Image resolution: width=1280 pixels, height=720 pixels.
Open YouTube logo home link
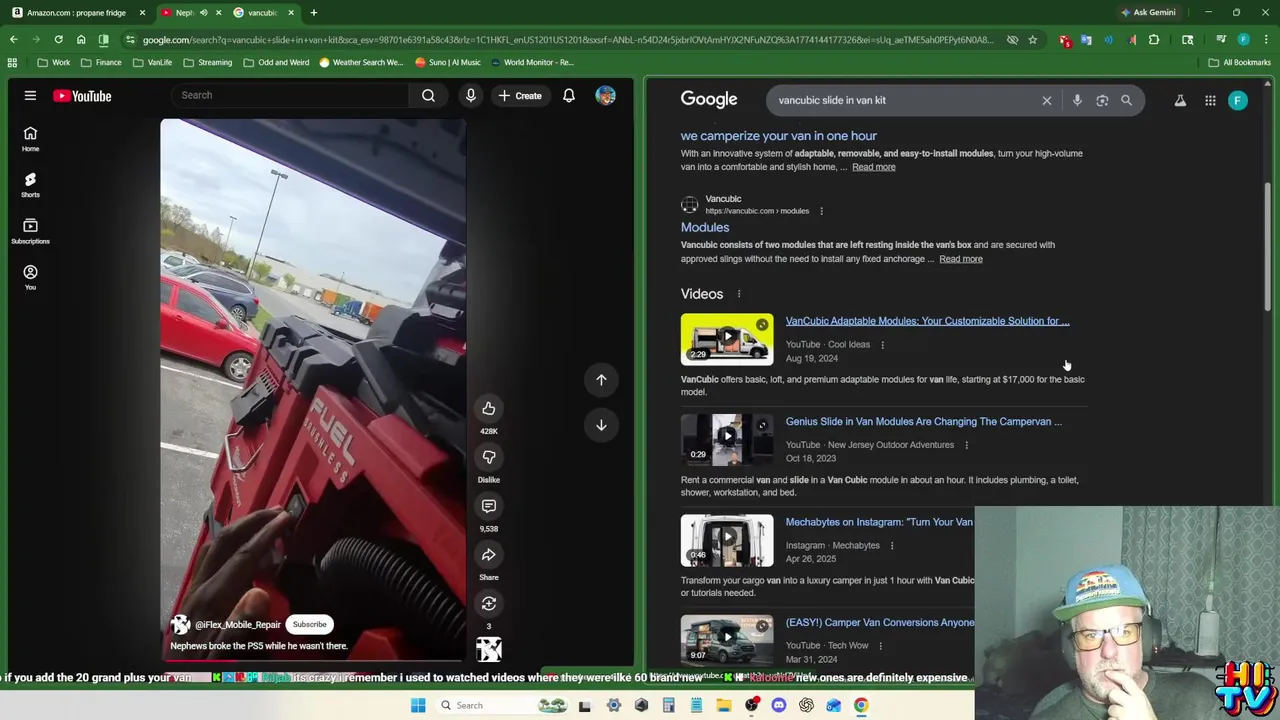point(82,96)
